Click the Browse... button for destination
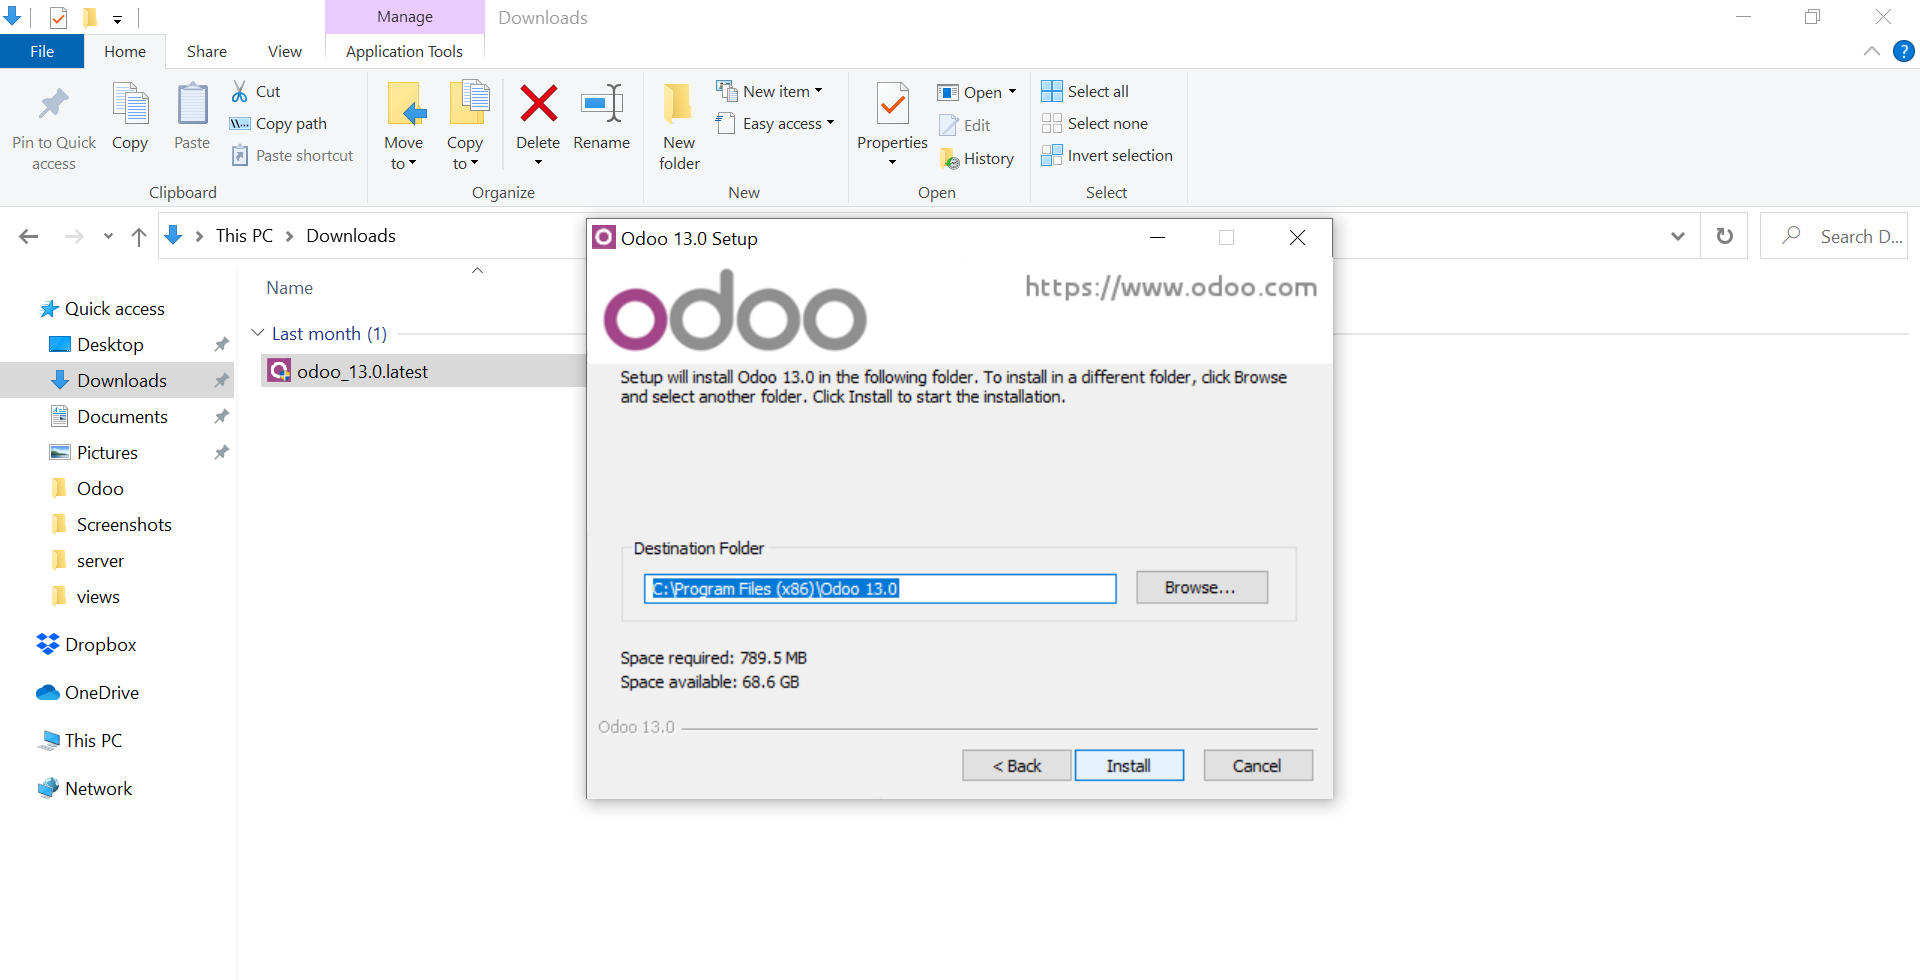Screen dimensions: 1920x980 click(1201, 587)
